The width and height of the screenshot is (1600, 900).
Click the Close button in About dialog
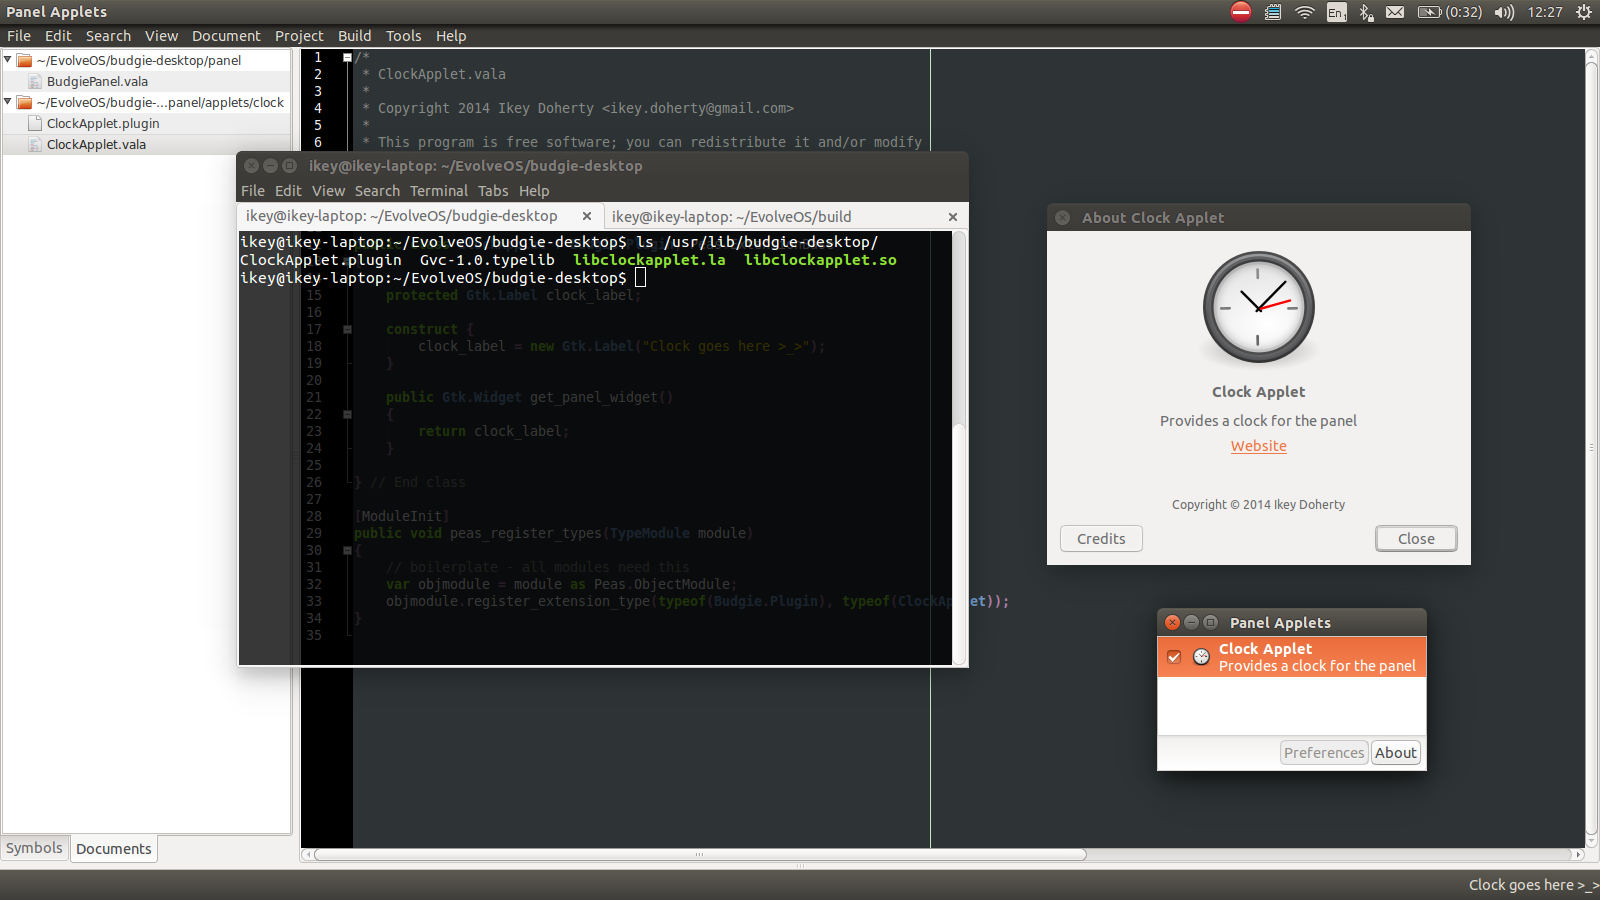(x=1416, y=538)
